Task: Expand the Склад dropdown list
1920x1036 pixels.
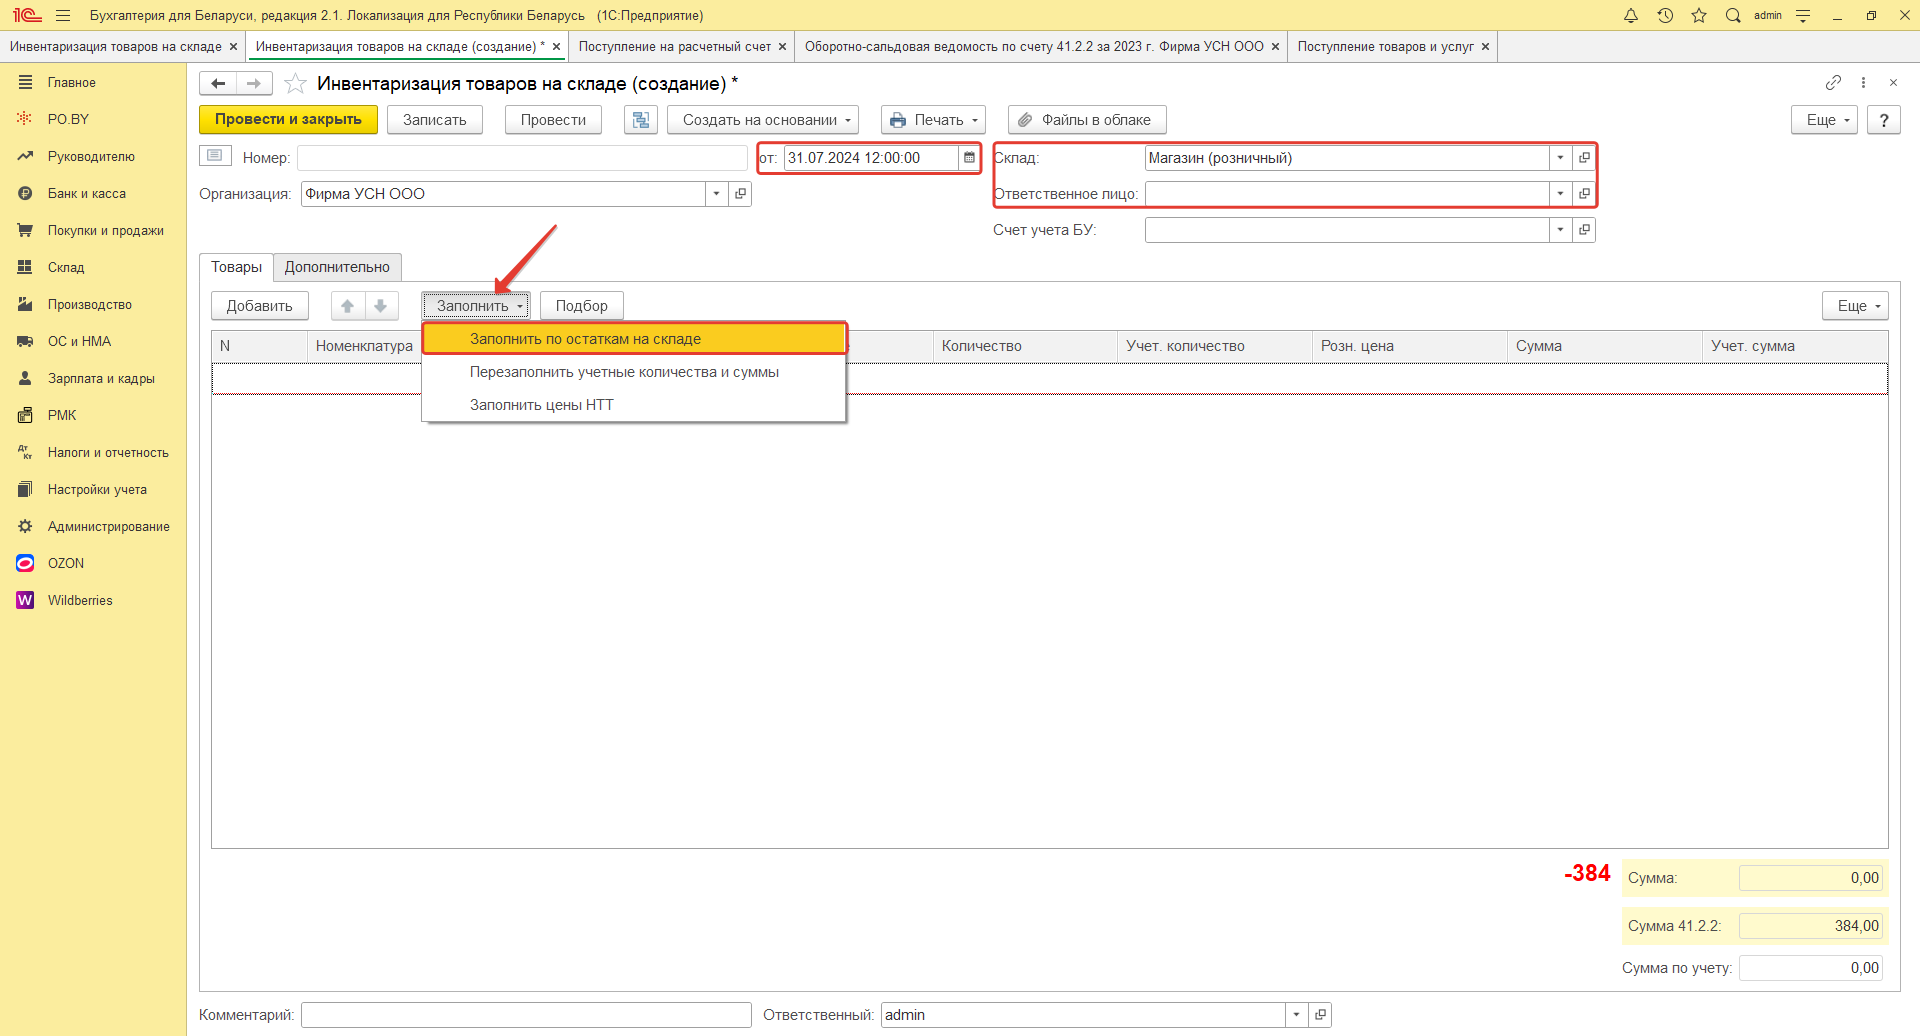Action: click(1560, 157)
